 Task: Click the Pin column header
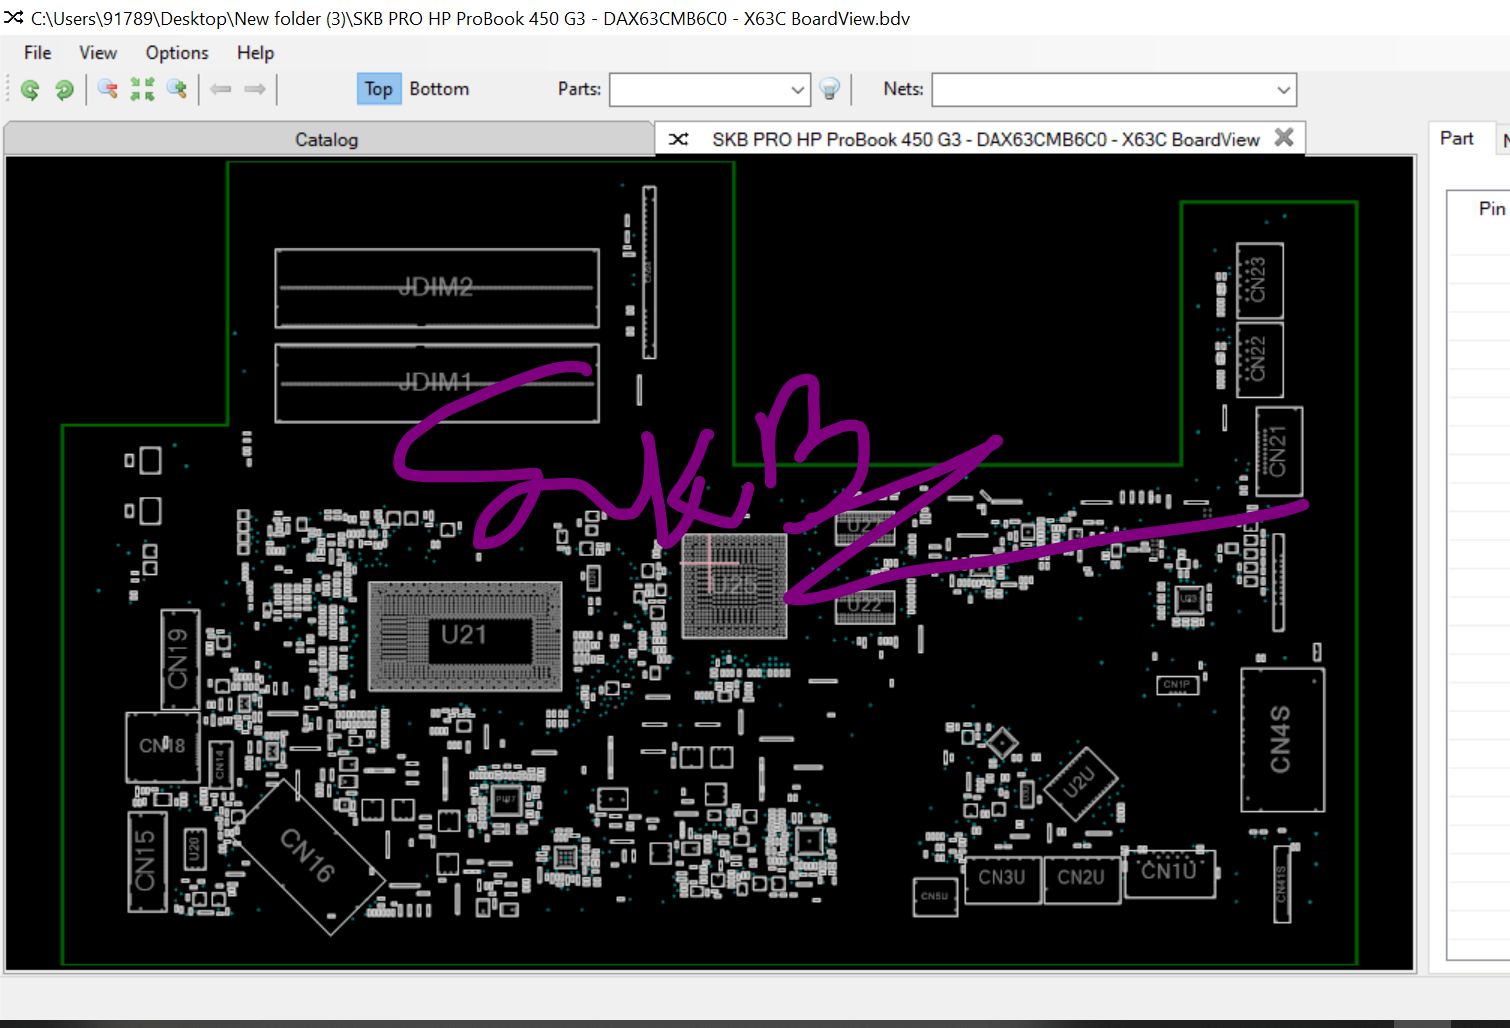pos(1491,209)
